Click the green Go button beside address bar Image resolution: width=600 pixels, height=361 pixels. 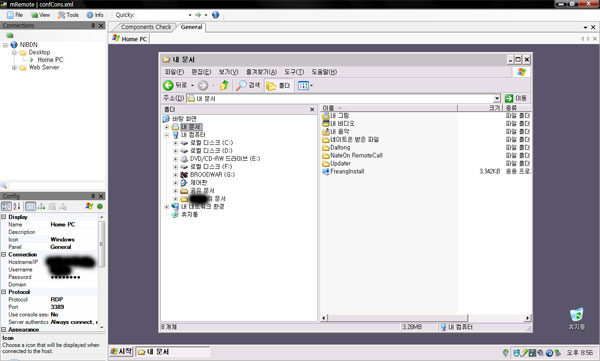coord(516,98)
